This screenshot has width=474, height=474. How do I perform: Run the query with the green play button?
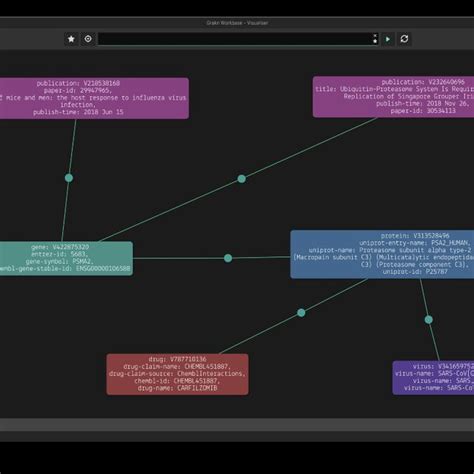coord(388,39)
